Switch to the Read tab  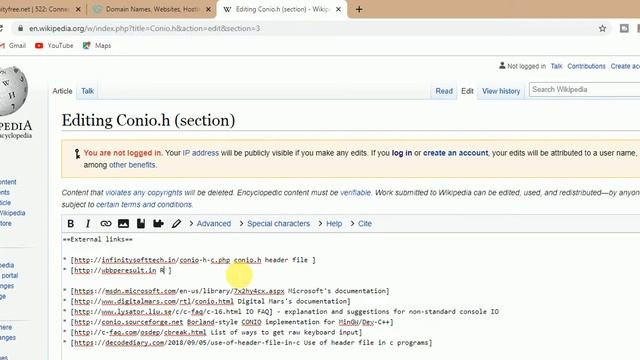pyautogui.click(x=444, y=91)
